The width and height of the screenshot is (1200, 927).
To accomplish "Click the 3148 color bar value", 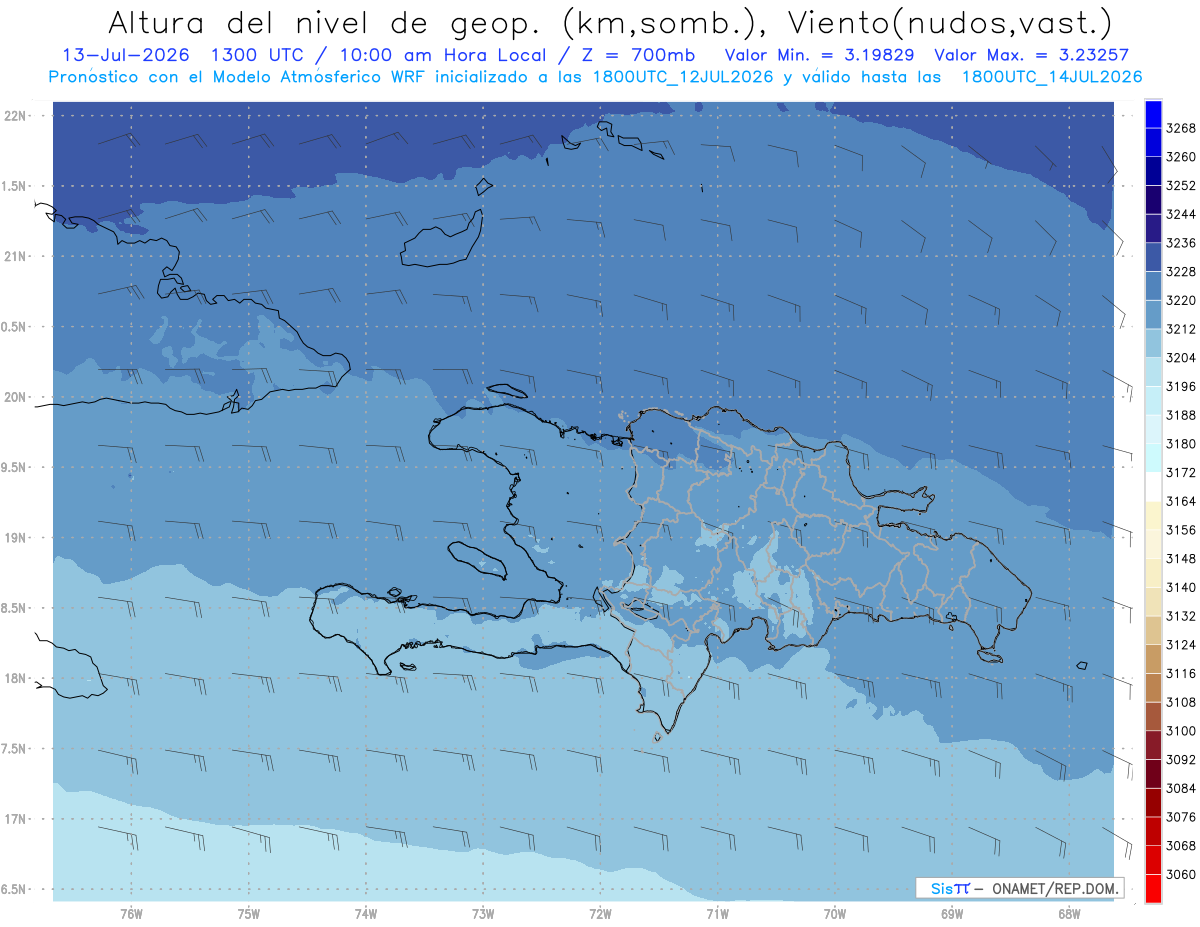I will [x=1181, y=559].
